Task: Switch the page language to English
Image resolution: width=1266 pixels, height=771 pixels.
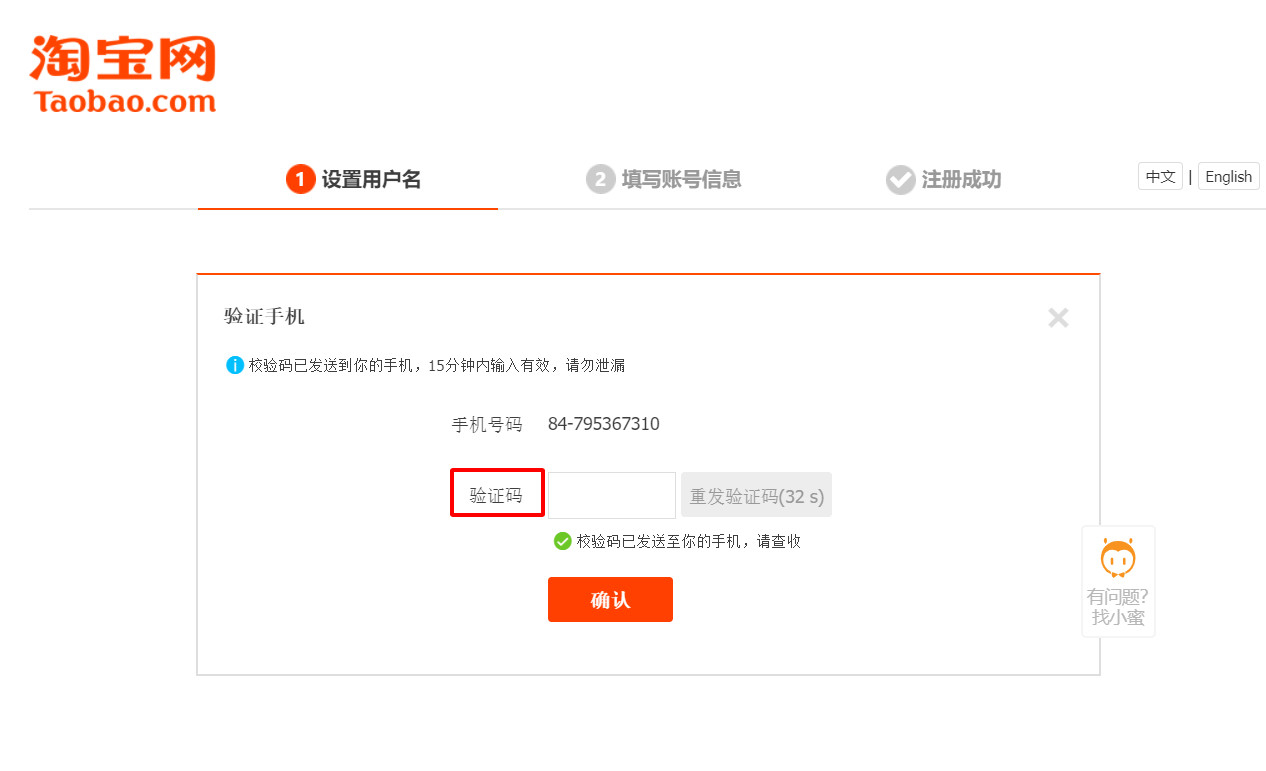Action: point(1228,176)
